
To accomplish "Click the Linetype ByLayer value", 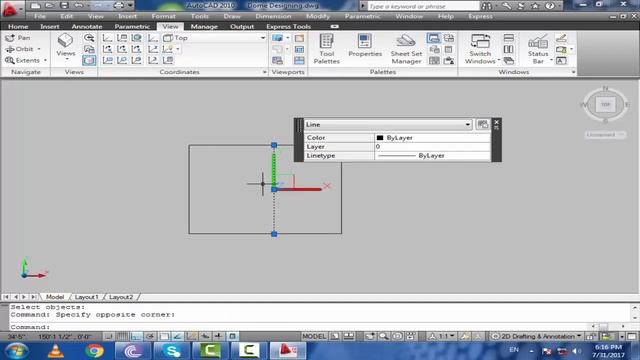I will (433, 156).
